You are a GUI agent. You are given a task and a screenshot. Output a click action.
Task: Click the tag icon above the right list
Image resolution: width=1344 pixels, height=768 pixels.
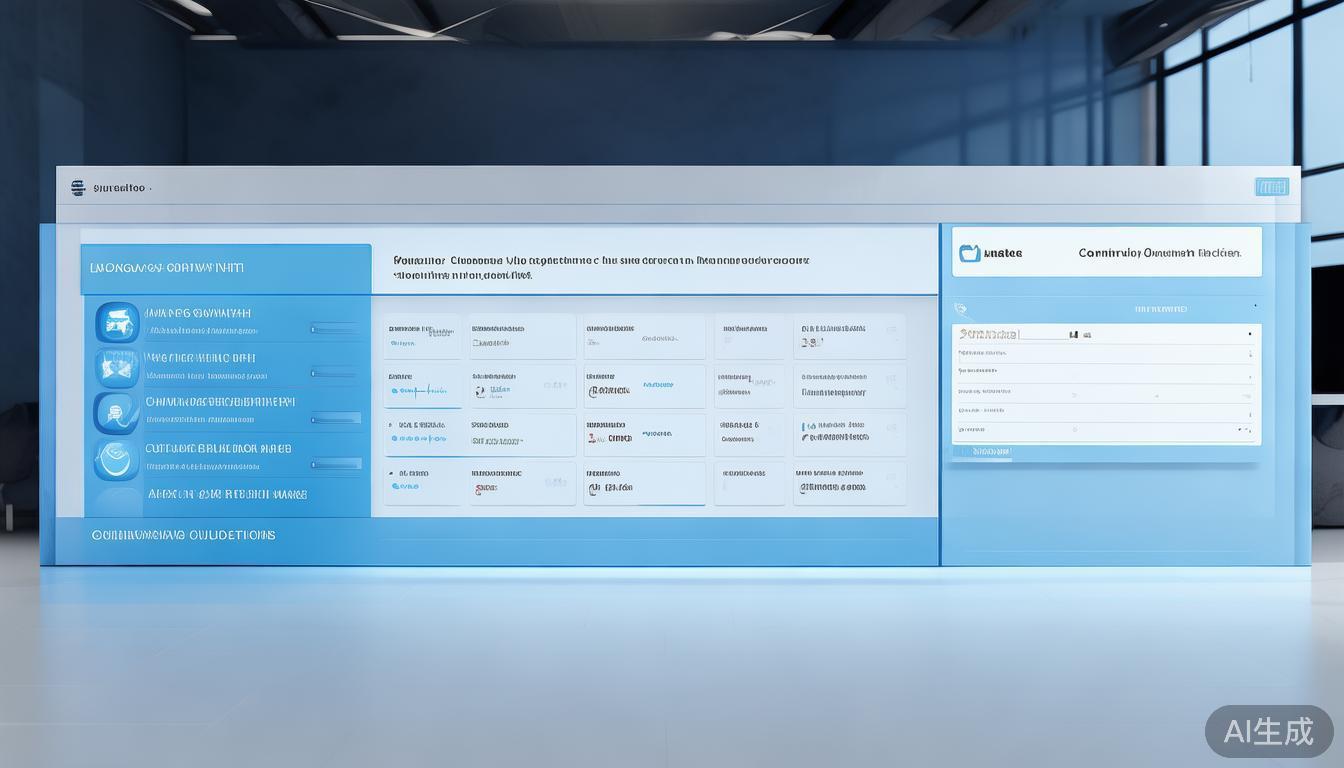click(x=961, y=309)
